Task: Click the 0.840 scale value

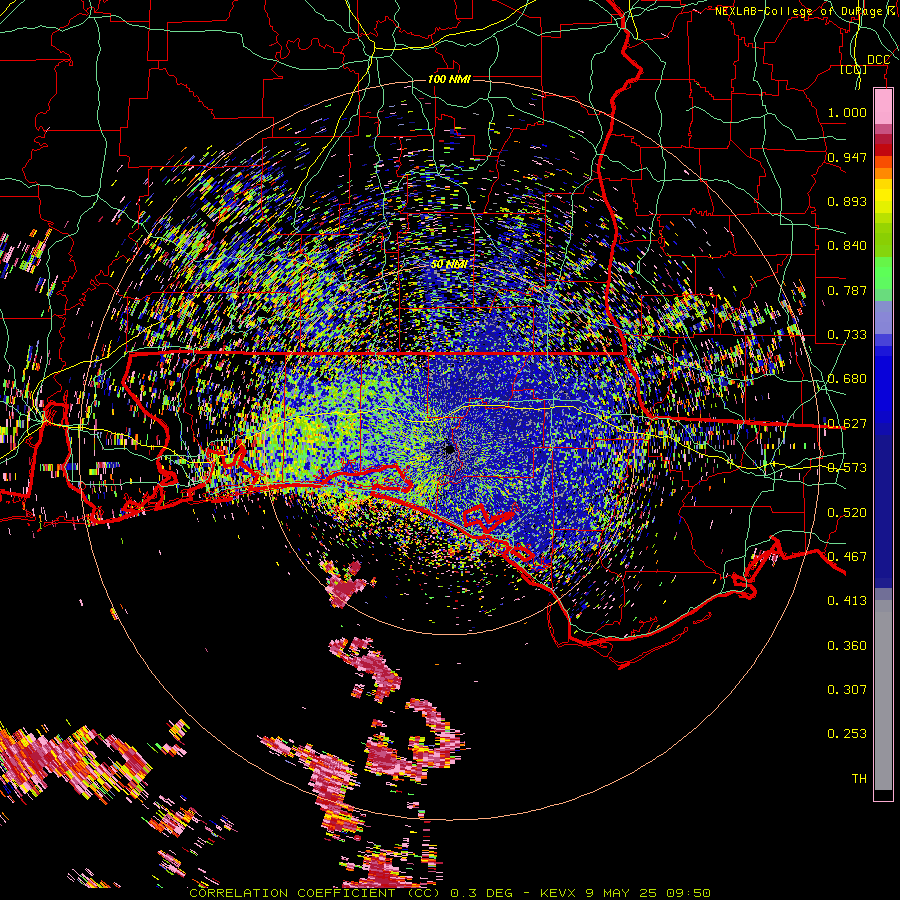Action: [847, 246]
